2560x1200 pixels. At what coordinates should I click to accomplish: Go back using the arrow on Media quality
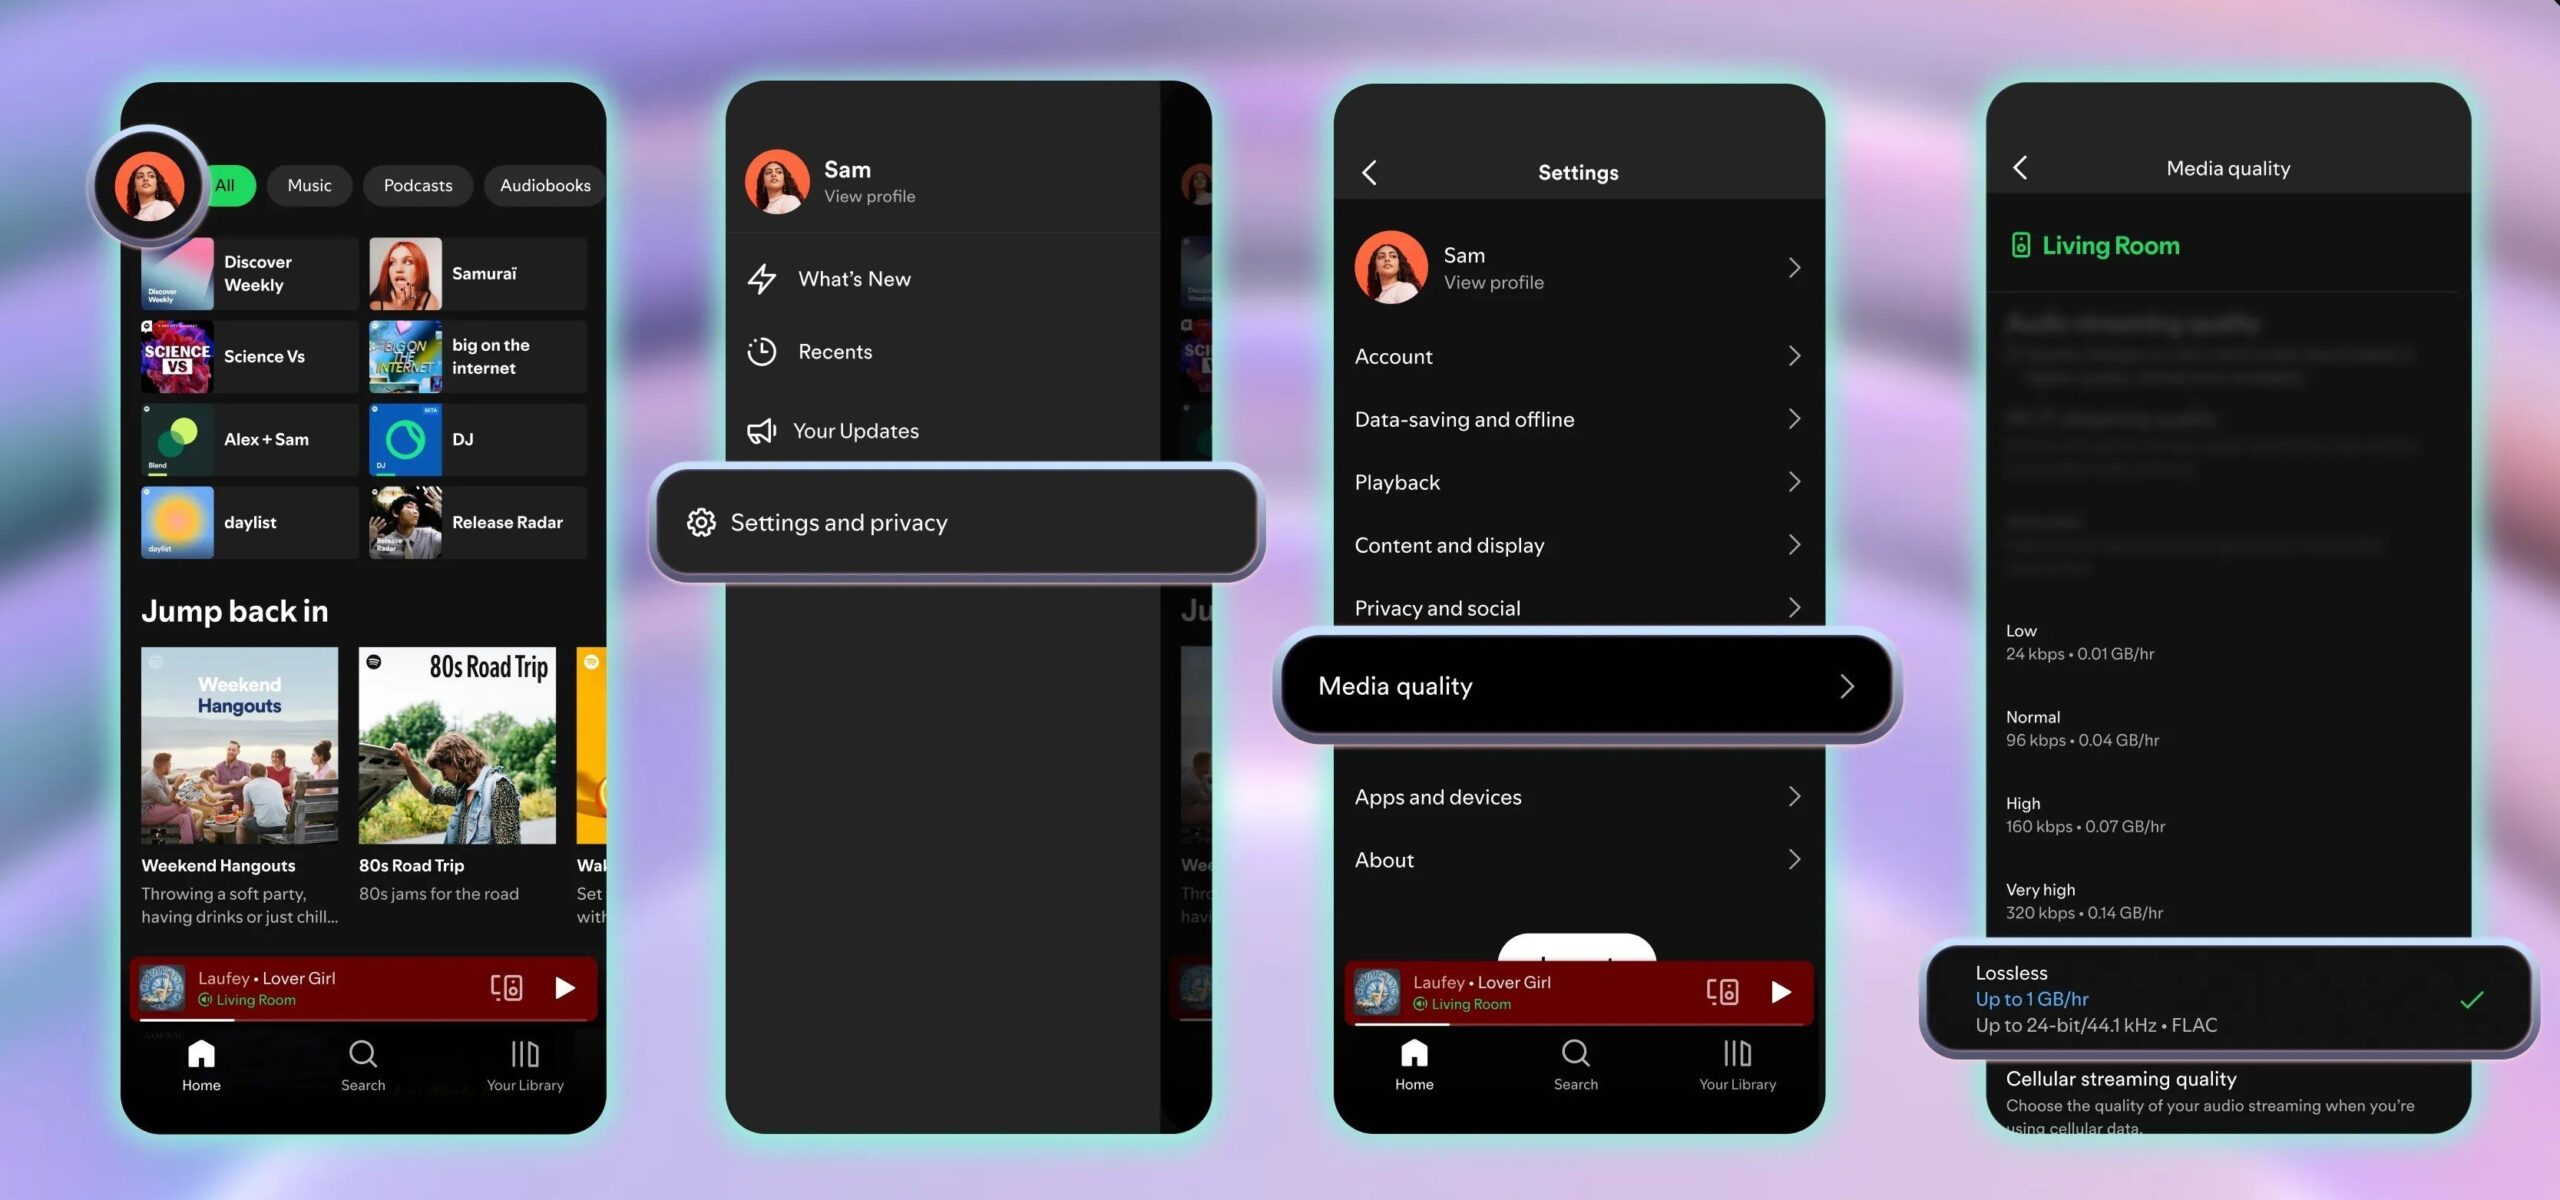2020,168
